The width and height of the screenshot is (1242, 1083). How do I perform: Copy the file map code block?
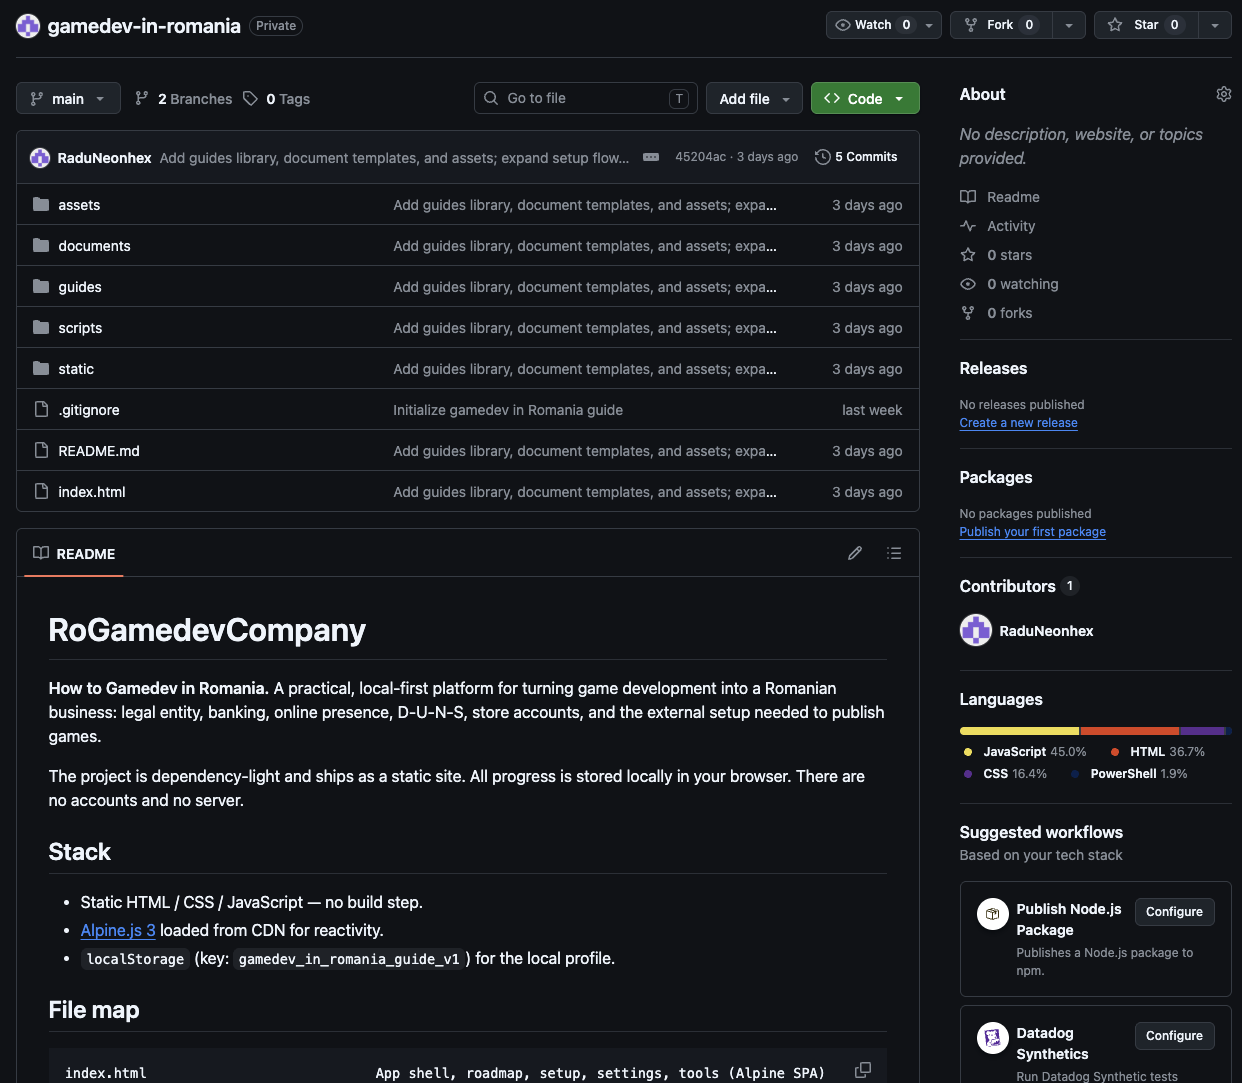(x=863, y=1070)
